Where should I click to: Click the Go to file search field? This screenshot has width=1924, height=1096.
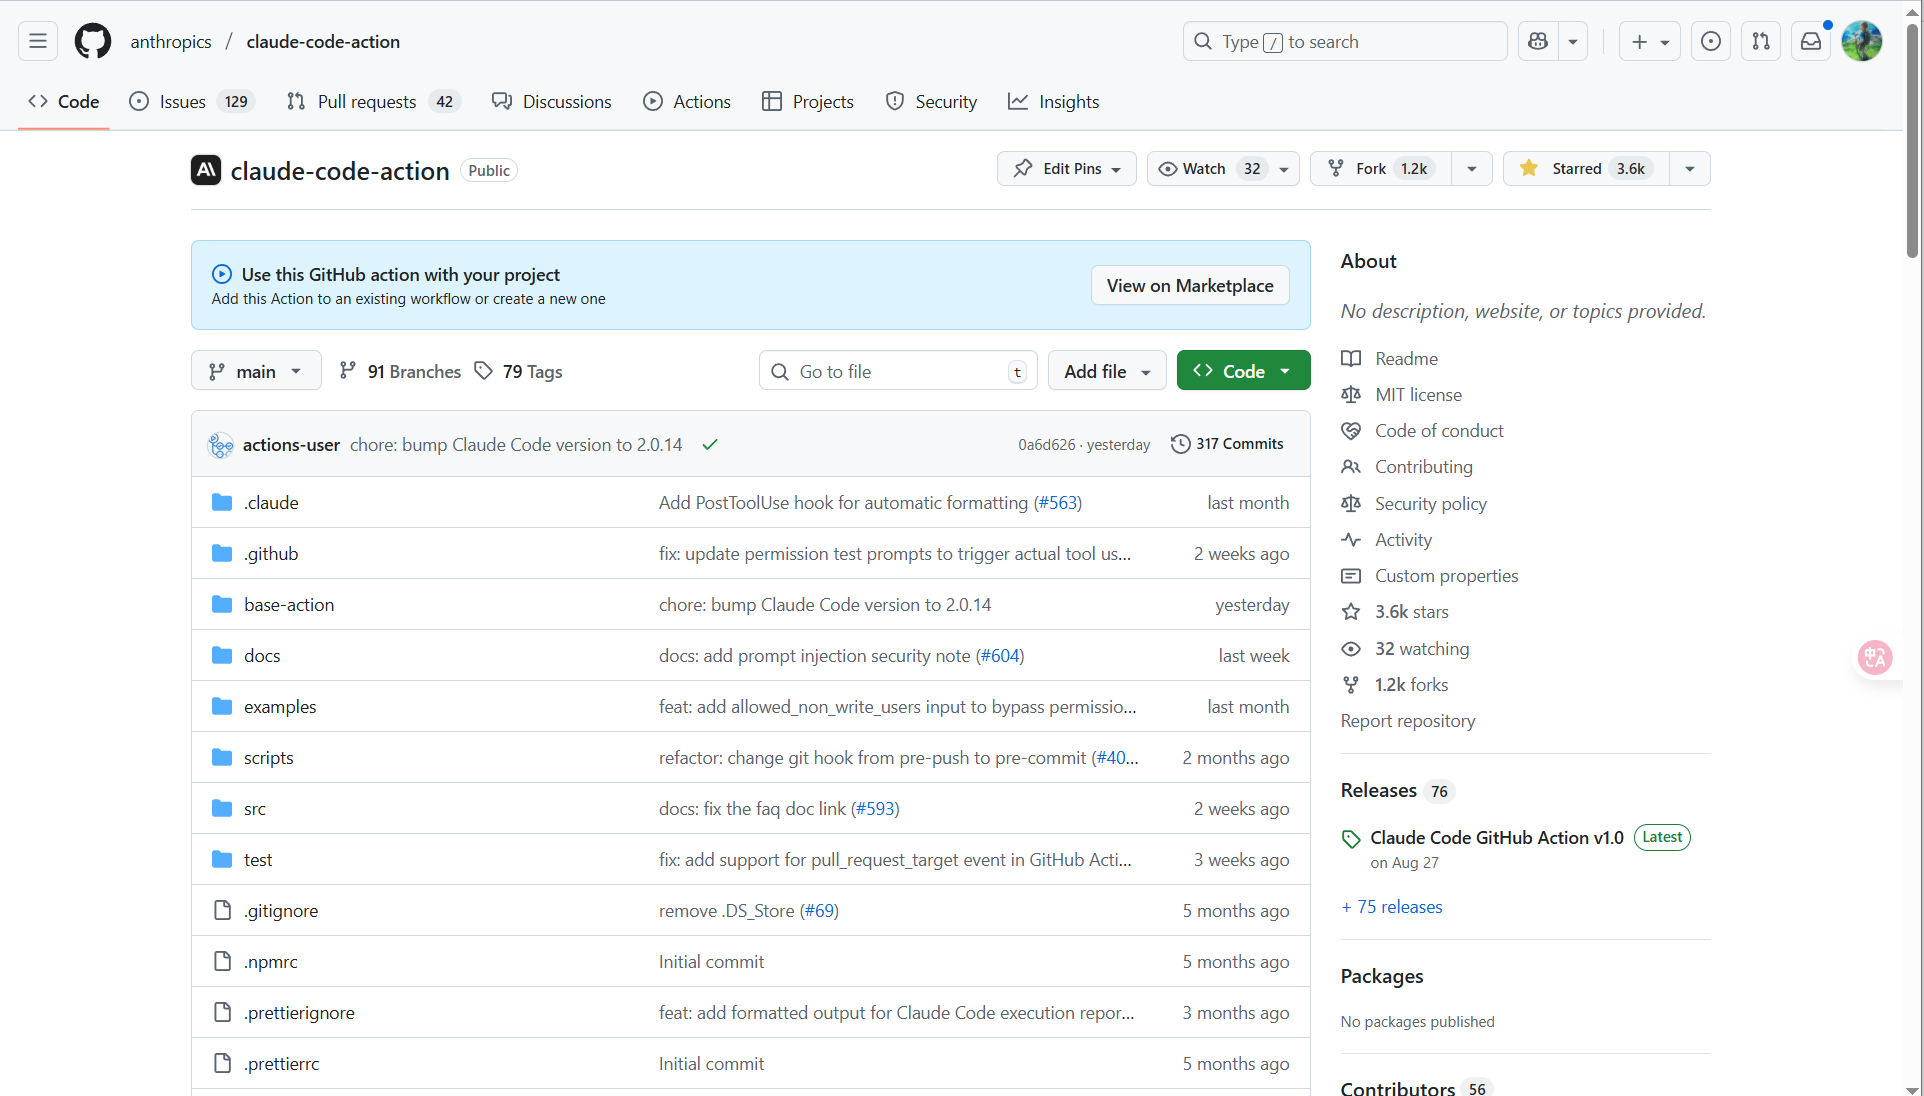[x=896, y=371]
